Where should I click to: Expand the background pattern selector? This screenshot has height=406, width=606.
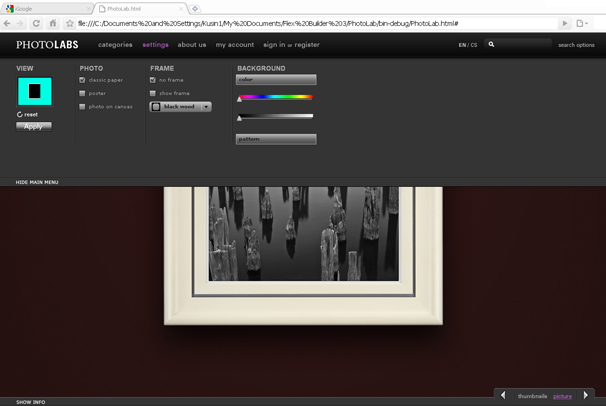[x=276, y=139]
